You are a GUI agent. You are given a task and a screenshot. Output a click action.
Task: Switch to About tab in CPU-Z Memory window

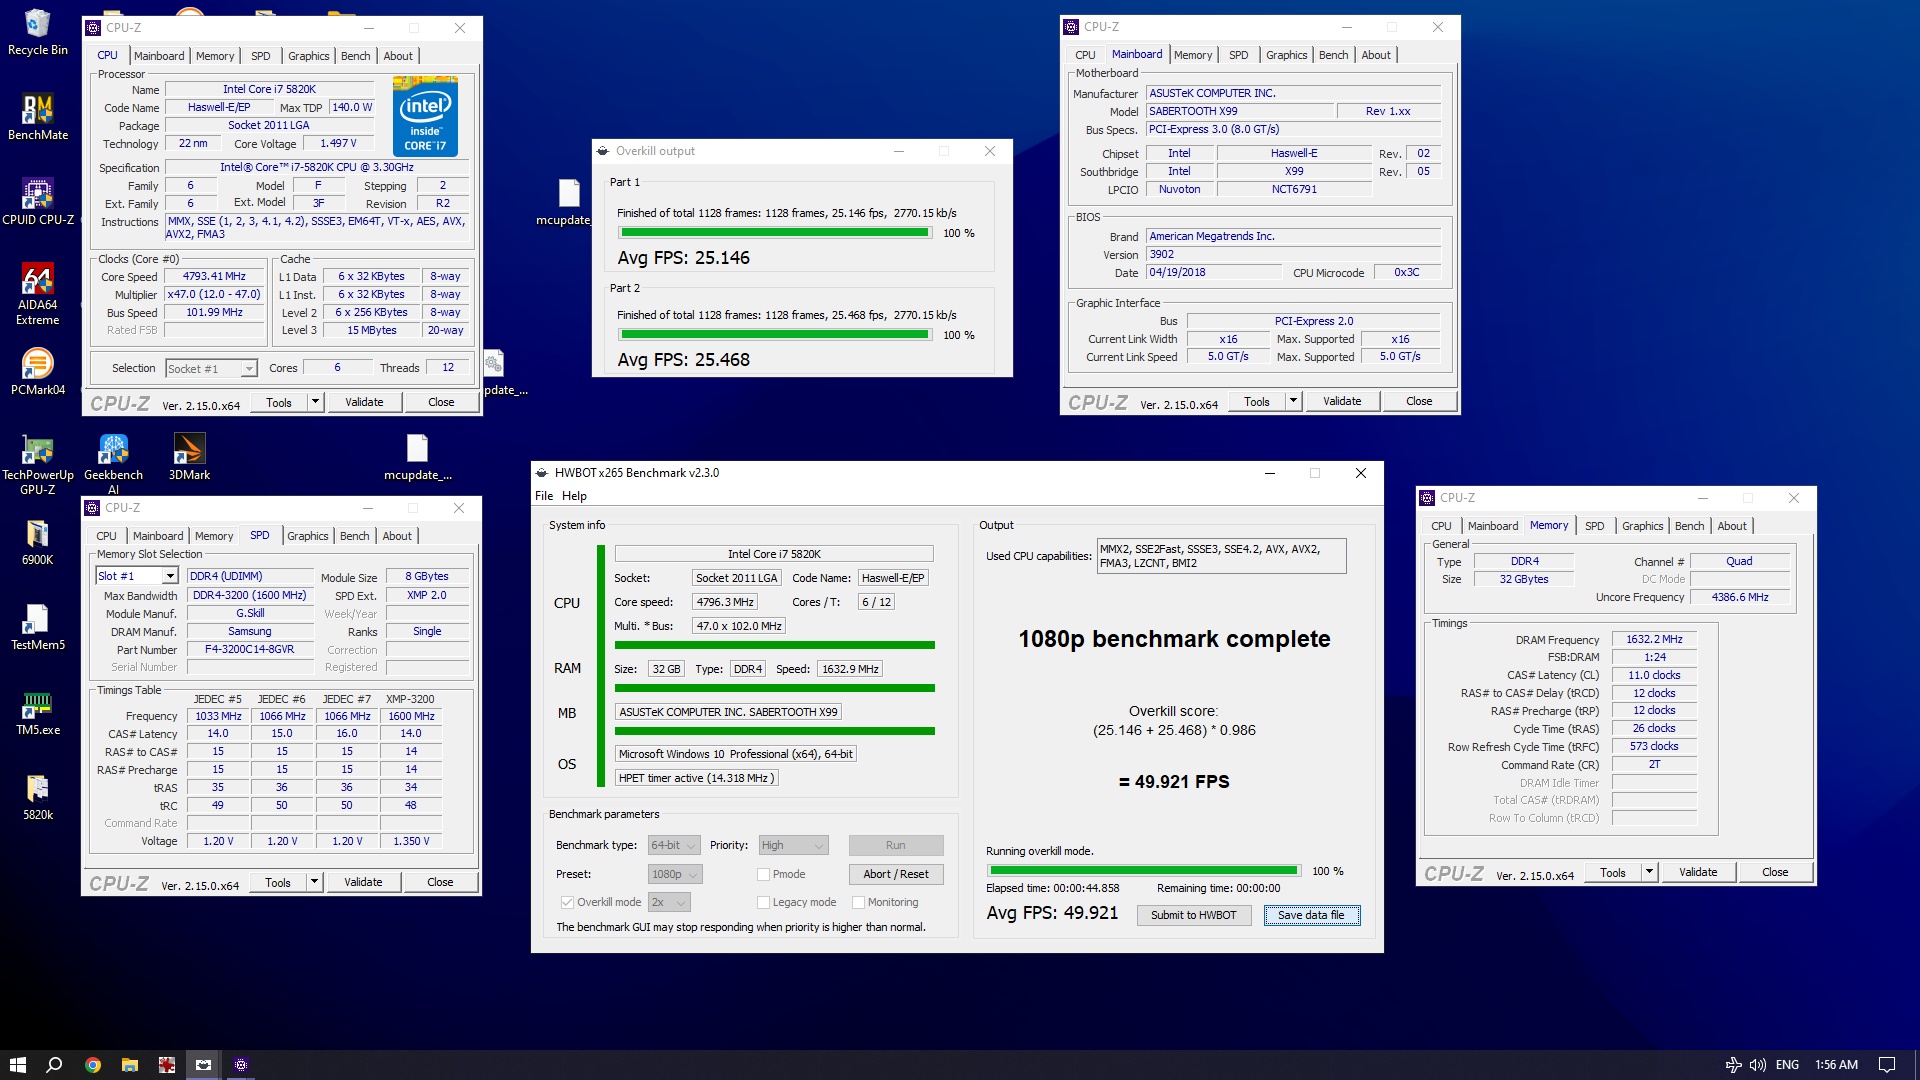[x=1732, y=526]
